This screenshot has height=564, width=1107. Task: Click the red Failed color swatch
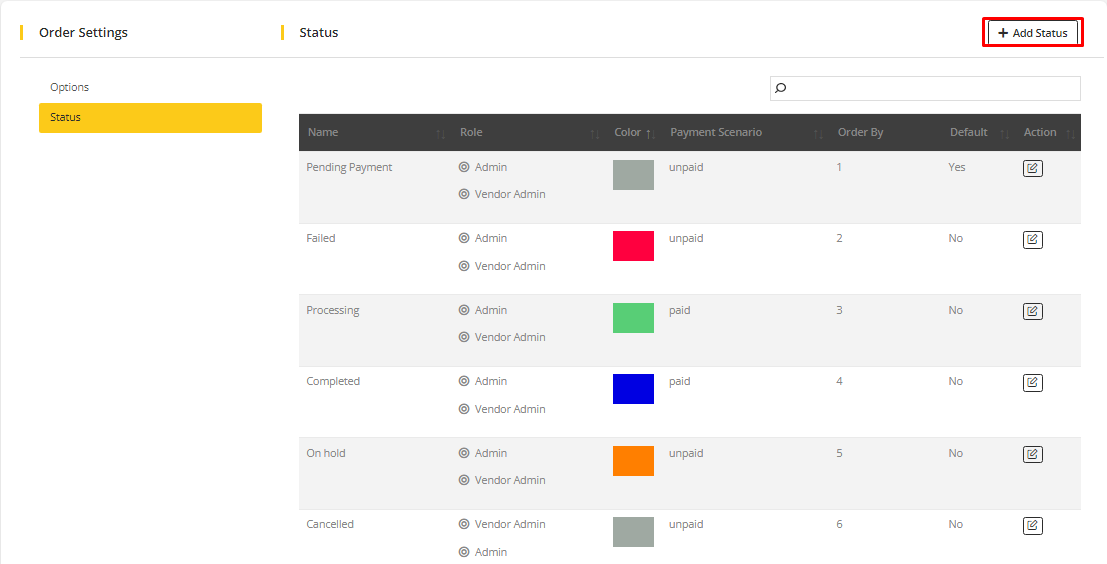[633, 246]
